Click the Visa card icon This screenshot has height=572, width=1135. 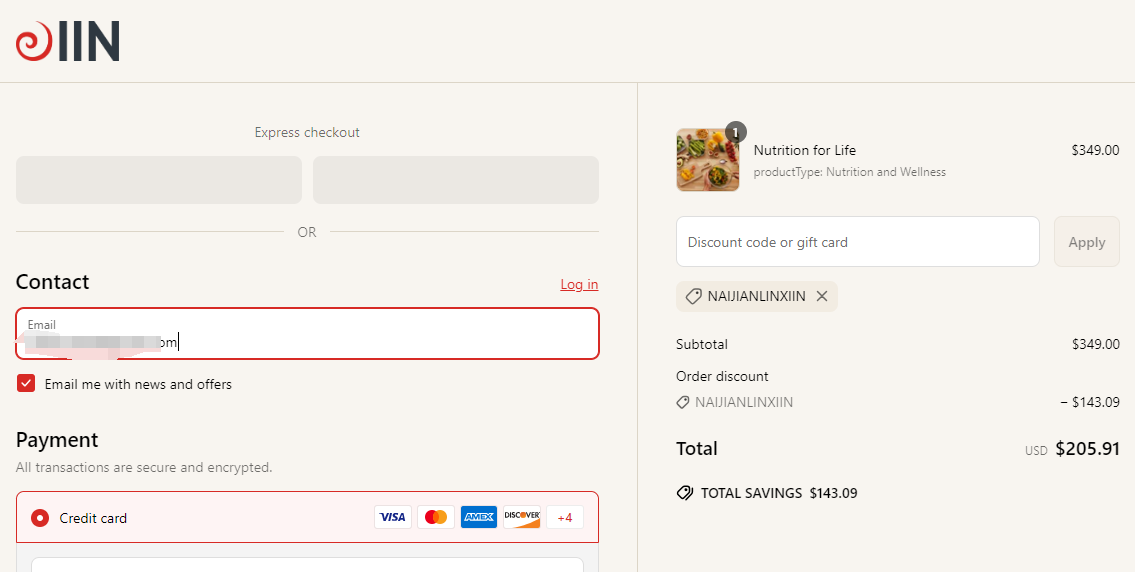(x=392, y=517)
